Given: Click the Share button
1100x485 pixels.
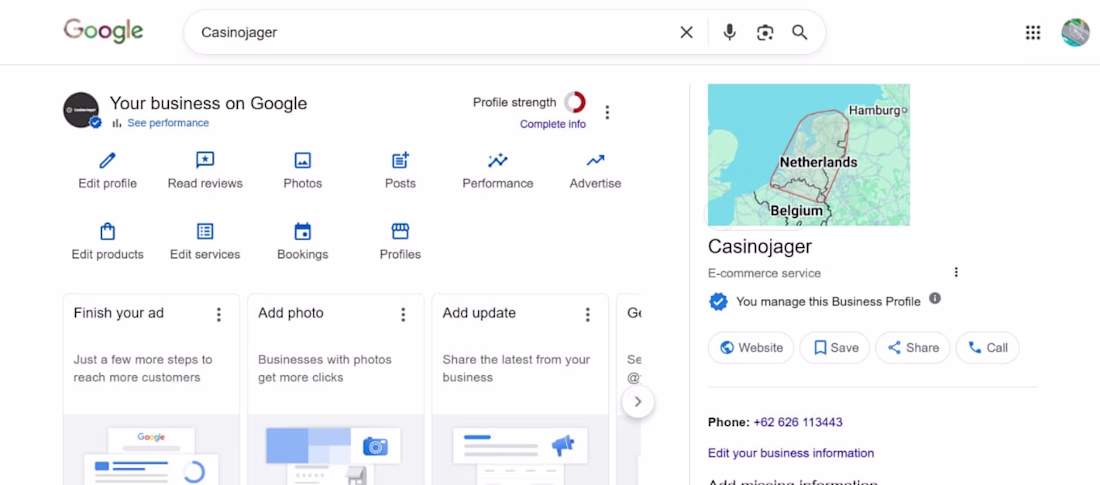Looking at the screenshot, I should pos(913,347).
